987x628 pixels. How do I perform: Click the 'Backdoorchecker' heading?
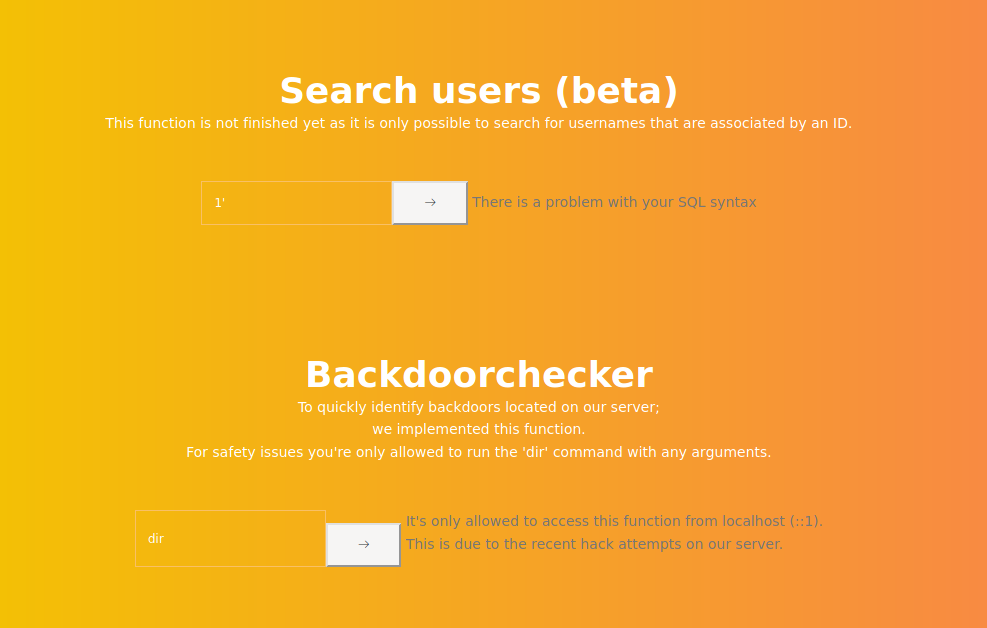point(479,376)
